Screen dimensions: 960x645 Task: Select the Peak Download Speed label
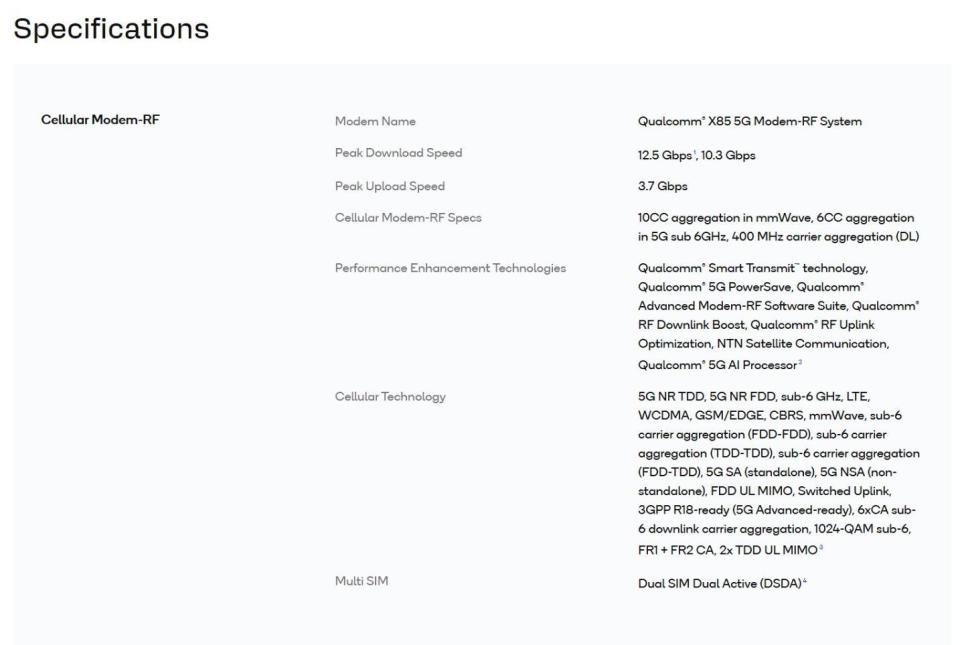click(x=398, y=153)
